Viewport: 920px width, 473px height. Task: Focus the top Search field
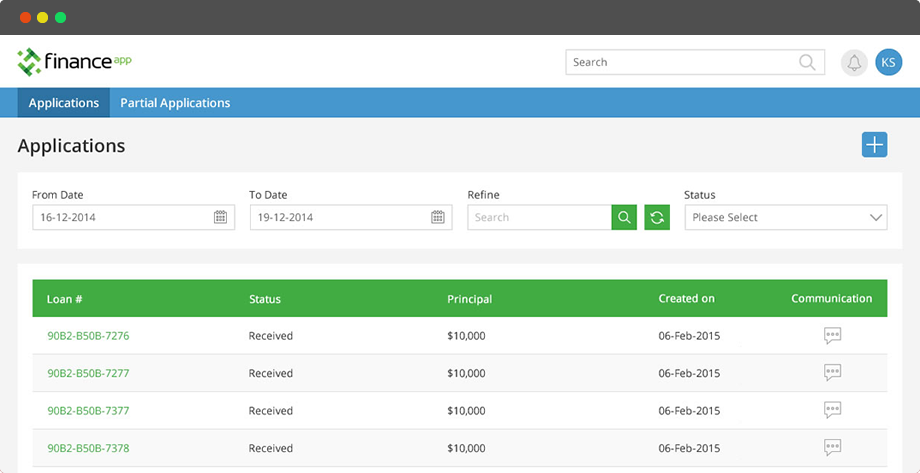695,62
